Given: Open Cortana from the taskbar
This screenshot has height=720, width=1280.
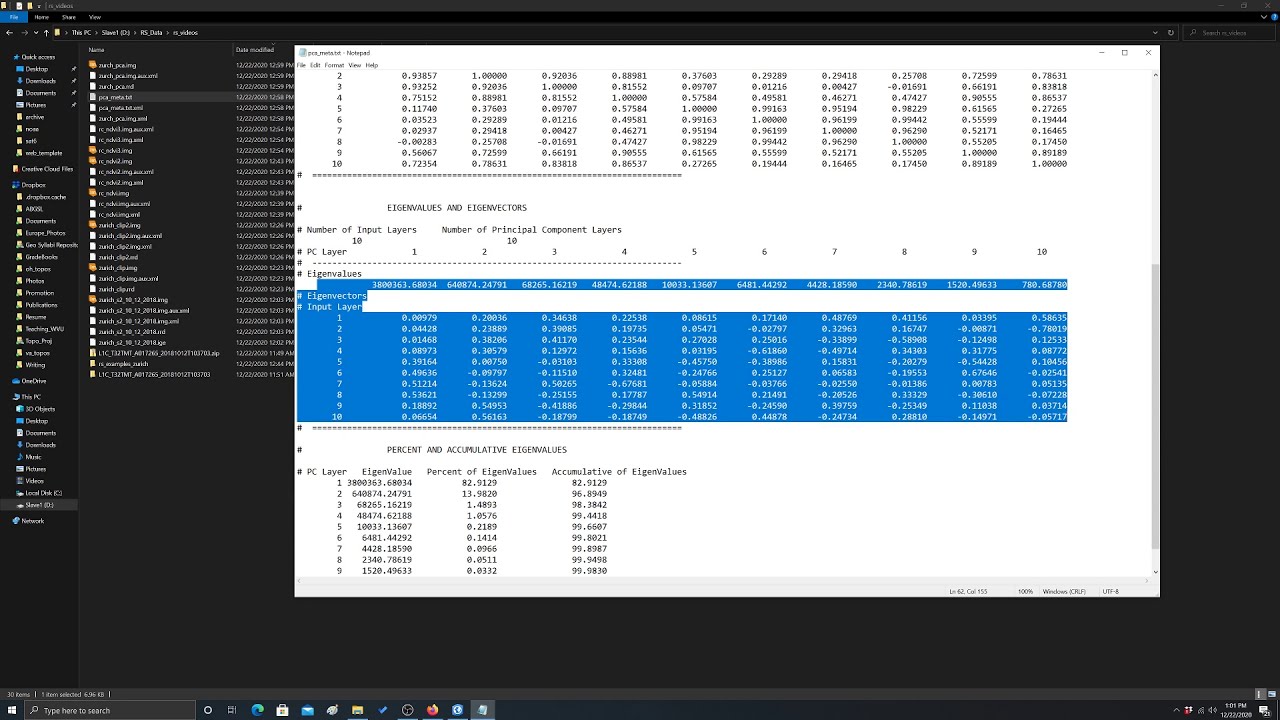Looking at the screenshot, I should coord(208,710).
